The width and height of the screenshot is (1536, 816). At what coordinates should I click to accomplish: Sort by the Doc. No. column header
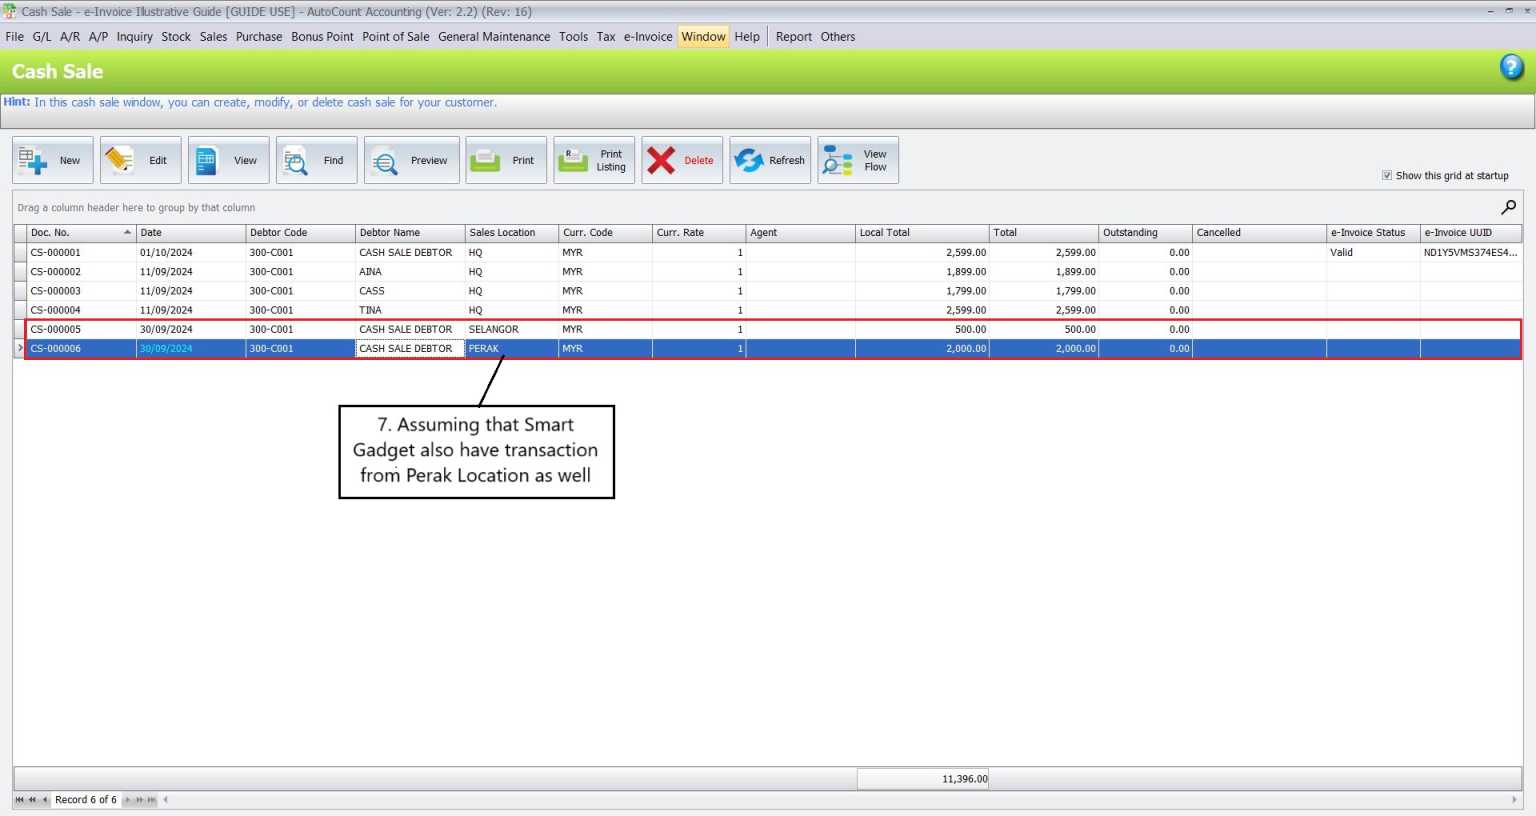(x=81, y=232)
